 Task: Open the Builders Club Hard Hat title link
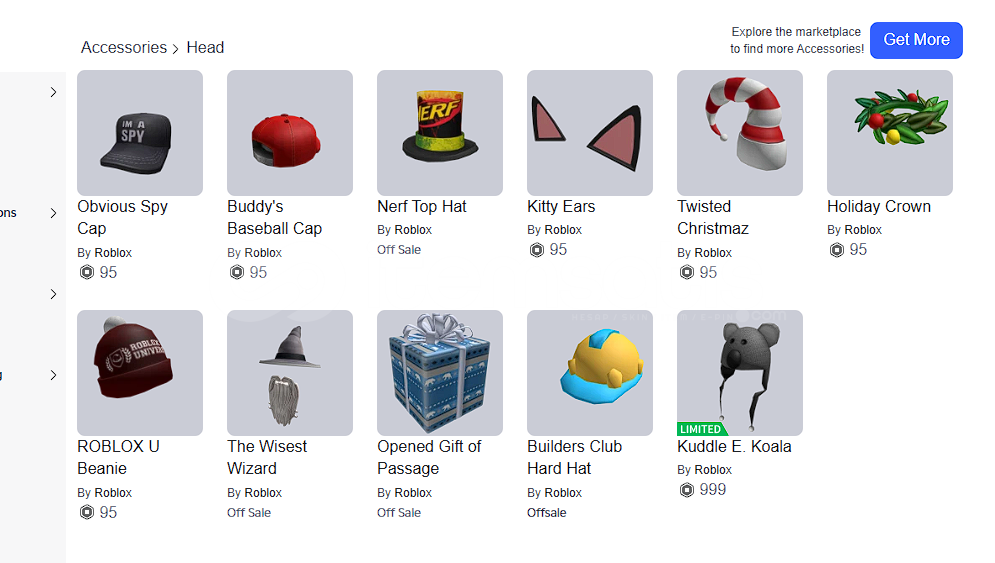tap(574, 458)
